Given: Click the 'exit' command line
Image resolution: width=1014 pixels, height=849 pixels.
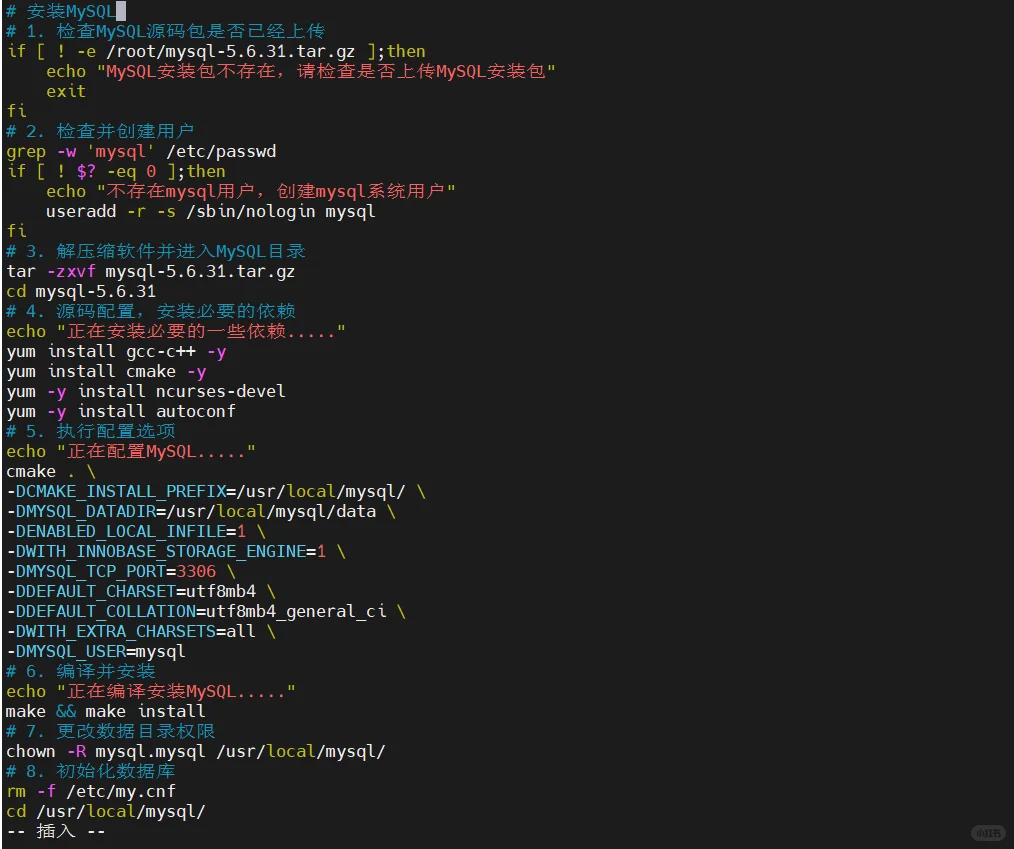Looking at the screenshot, I should tap(65, 91).
